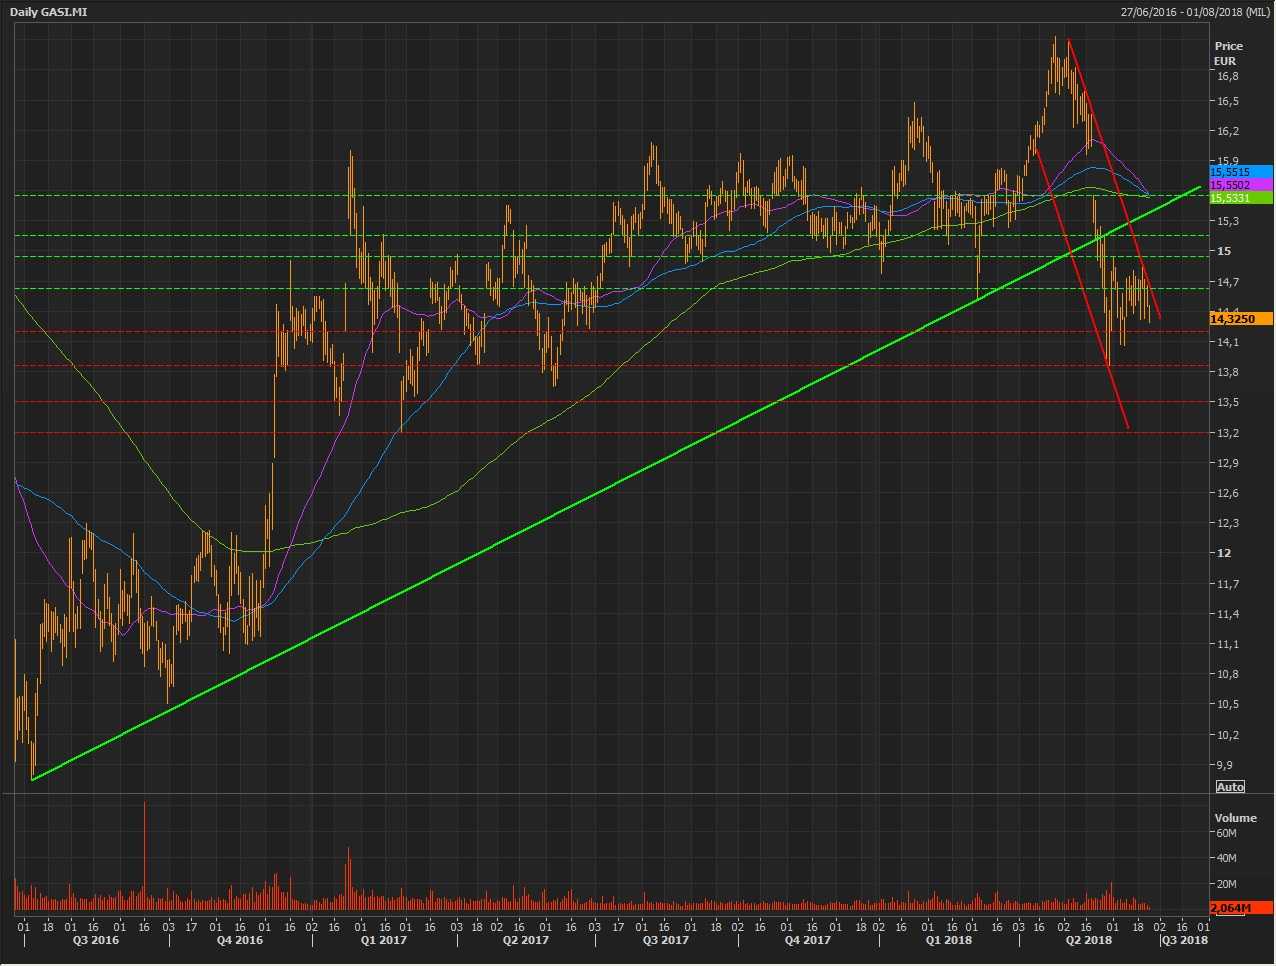Click the date range 27/06/2016 - 01/08/2018 label

1194,11
